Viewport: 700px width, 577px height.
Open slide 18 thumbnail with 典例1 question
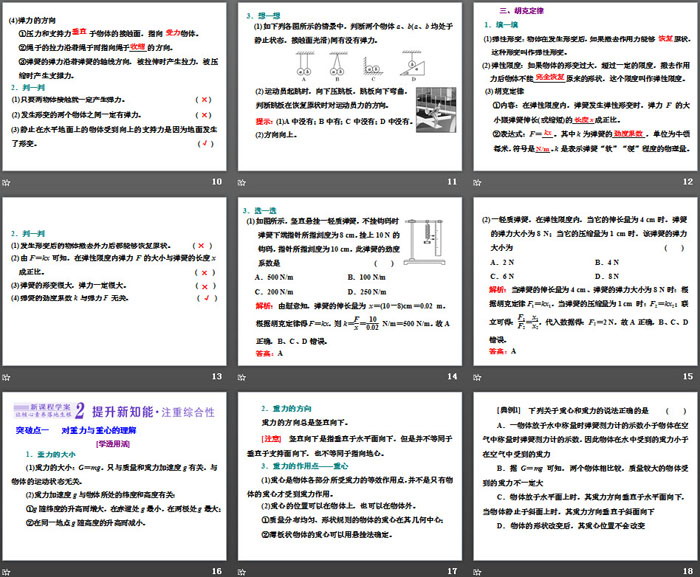point(585,476)
